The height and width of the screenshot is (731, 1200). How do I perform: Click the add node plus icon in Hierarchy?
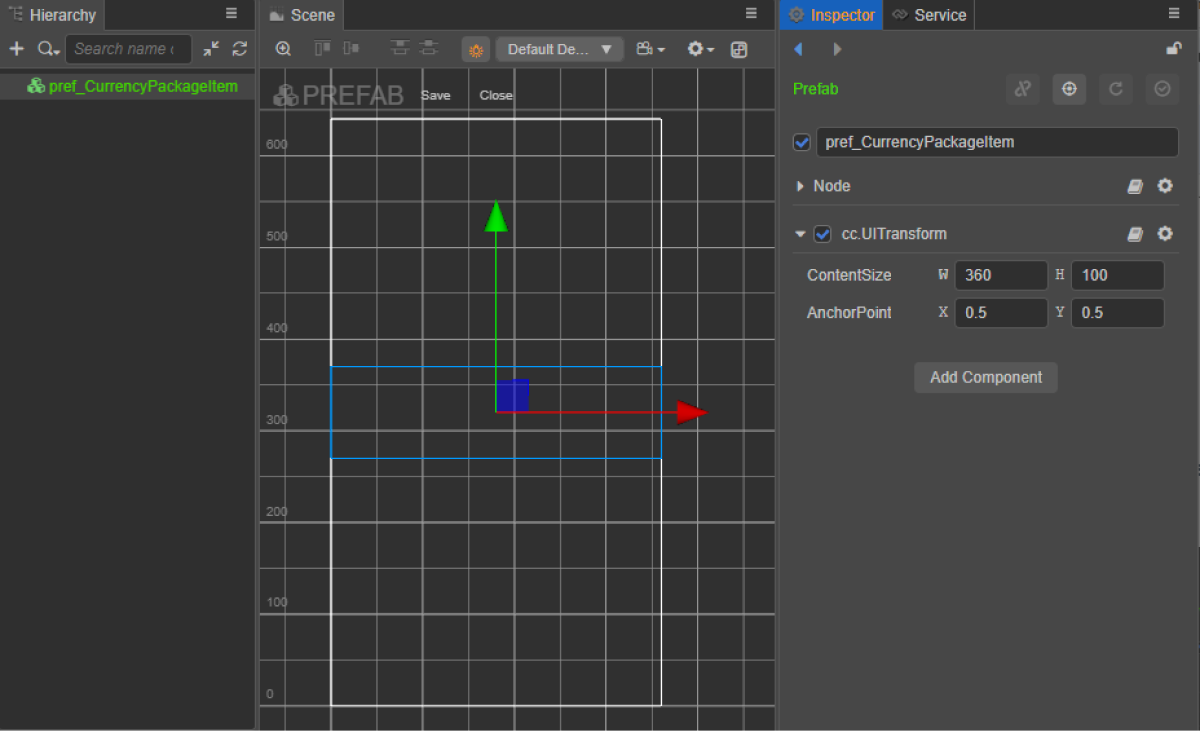16,49
